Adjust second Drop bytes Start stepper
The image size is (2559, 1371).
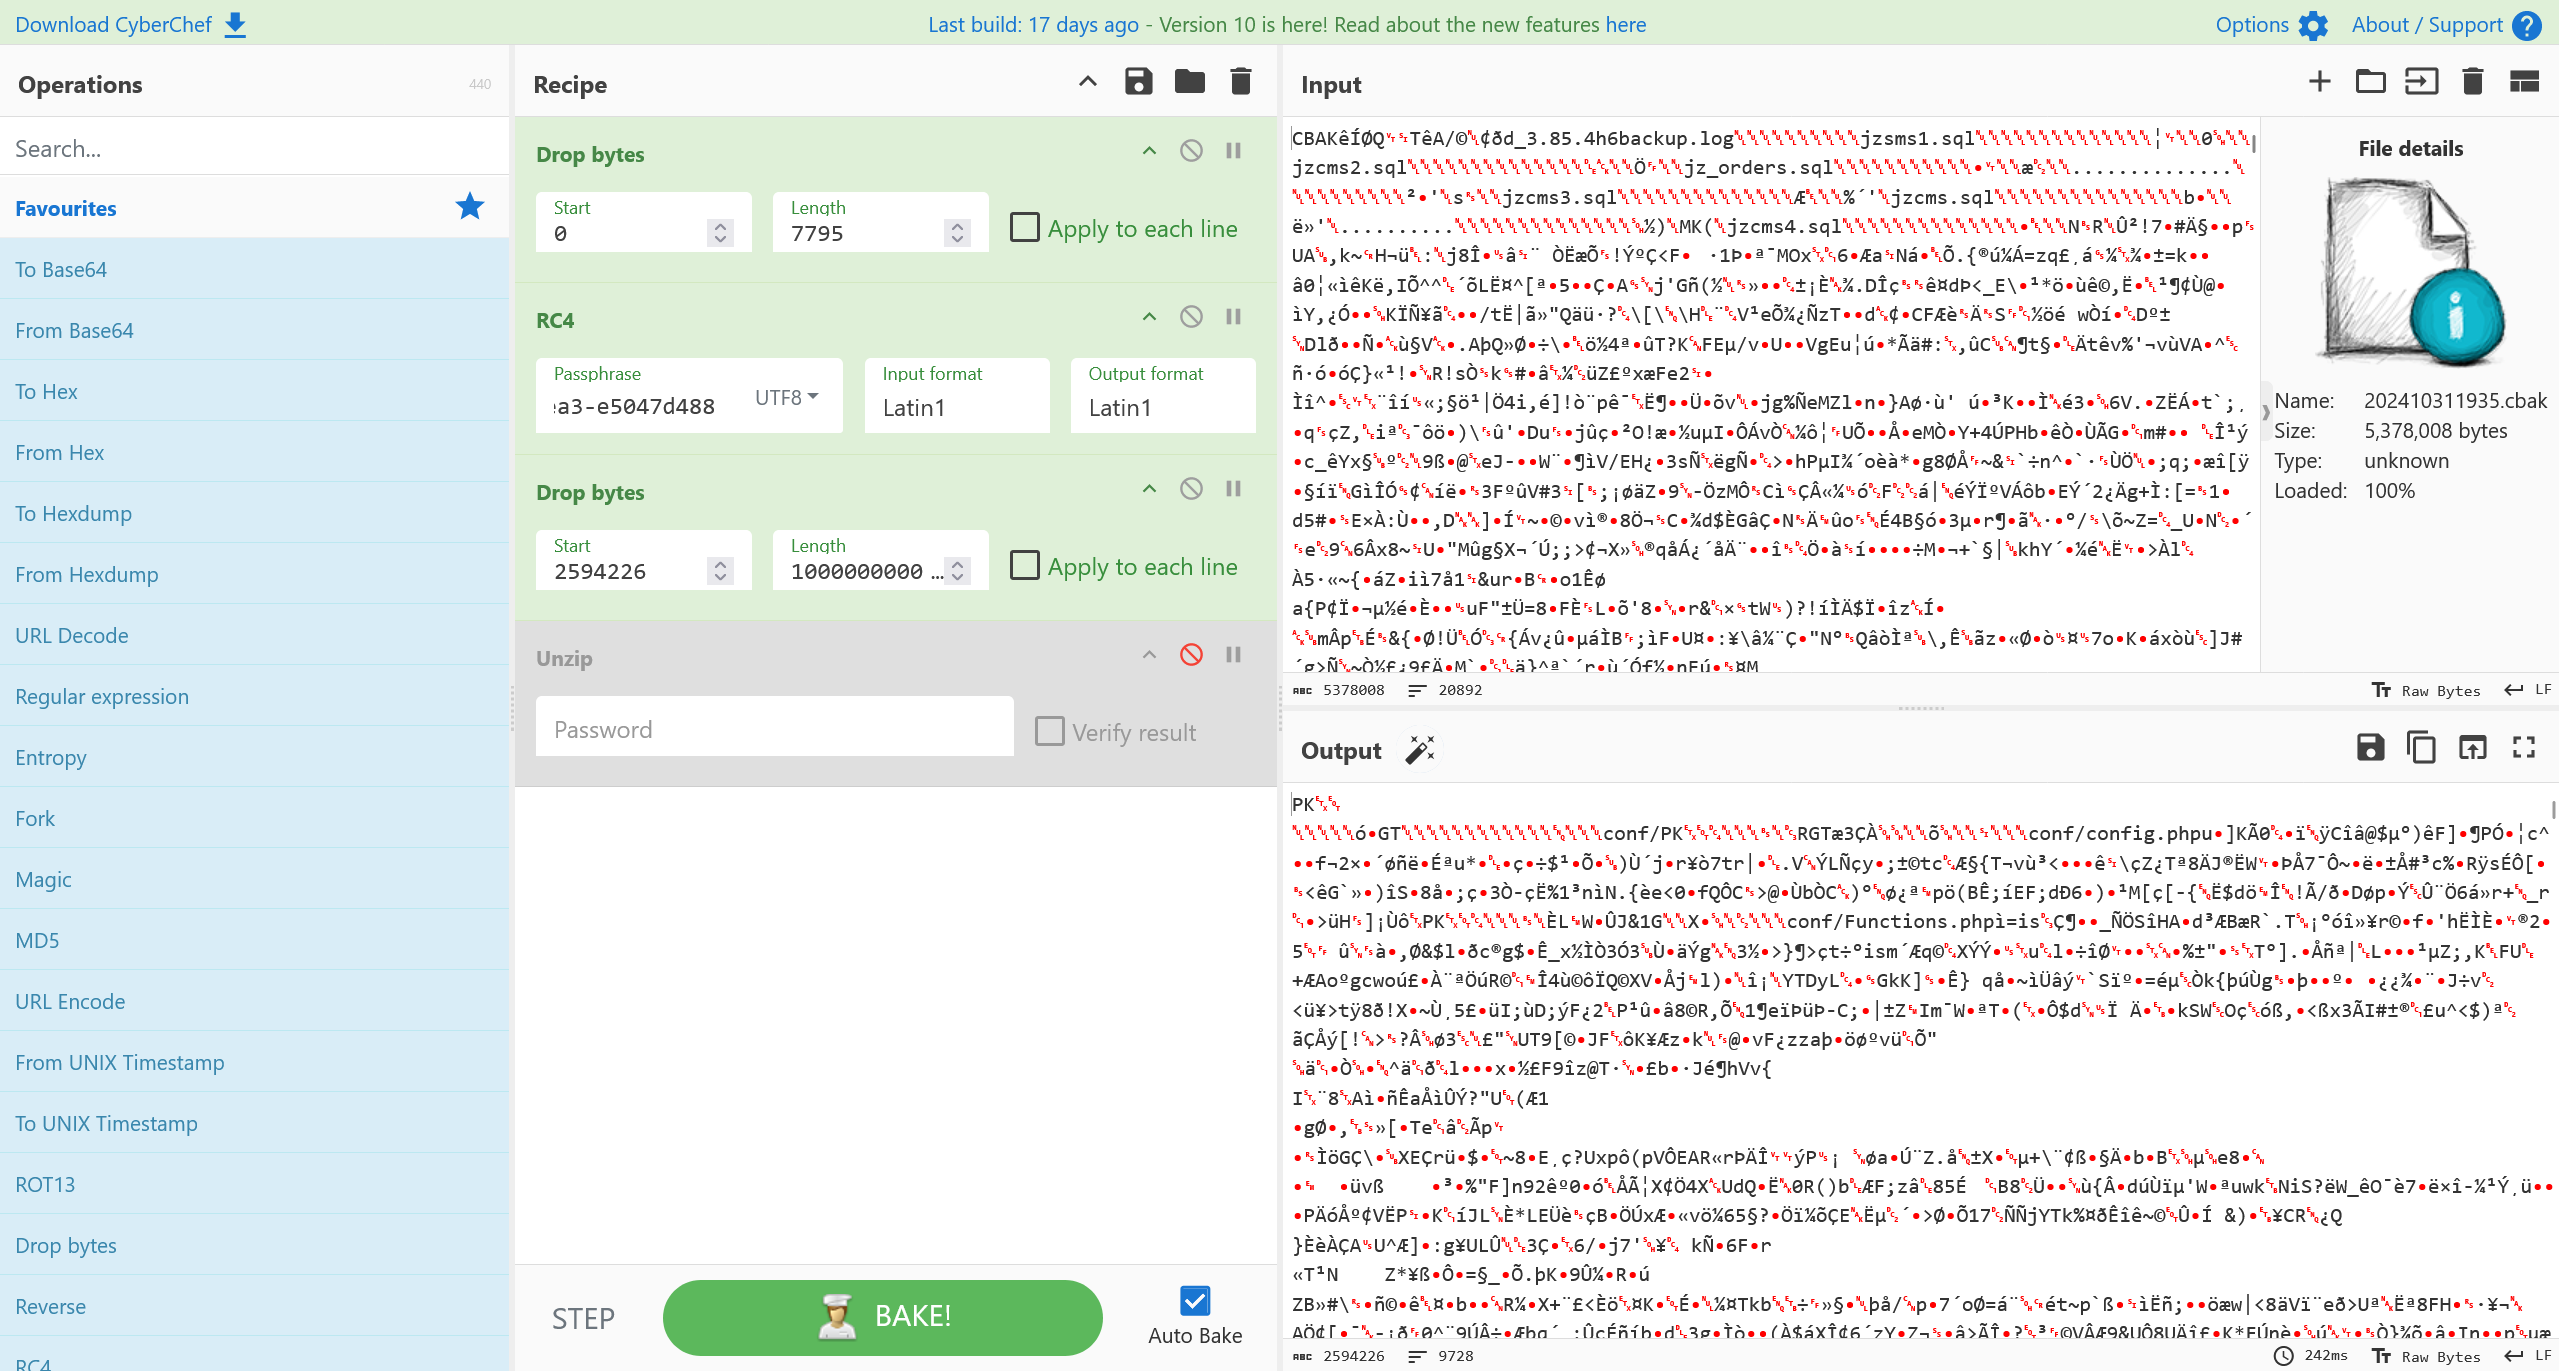(x=720, y=571)
